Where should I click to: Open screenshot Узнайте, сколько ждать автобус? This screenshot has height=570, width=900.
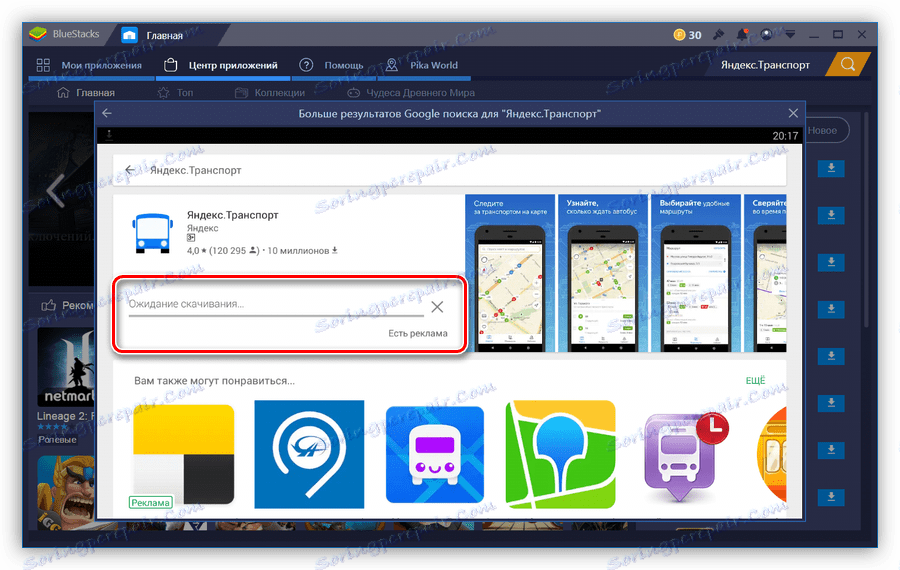(x=602, y=273)
